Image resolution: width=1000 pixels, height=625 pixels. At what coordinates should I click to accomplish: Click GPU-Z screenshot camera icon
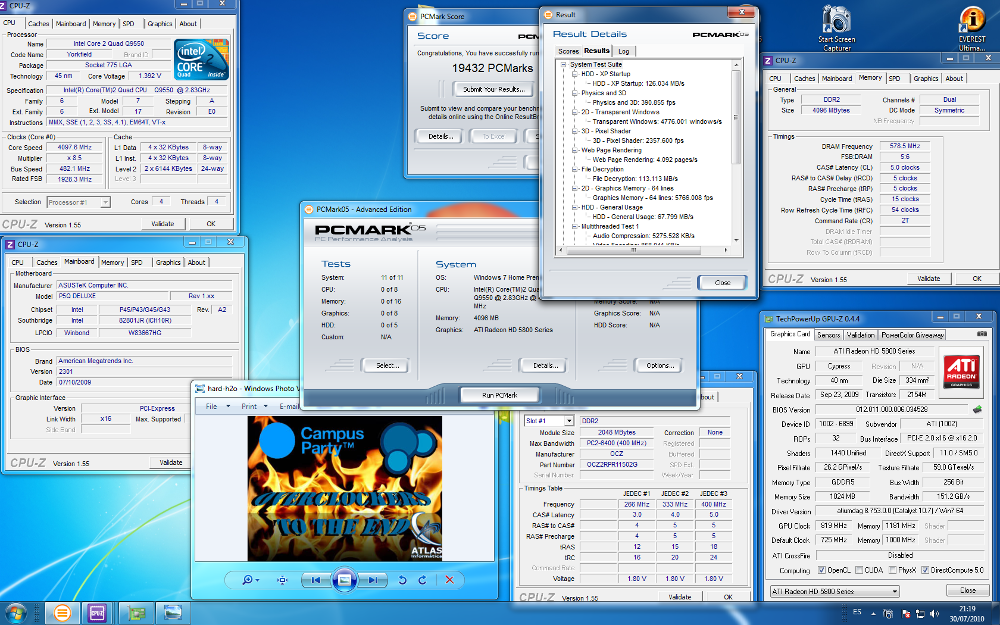point(981,334)
